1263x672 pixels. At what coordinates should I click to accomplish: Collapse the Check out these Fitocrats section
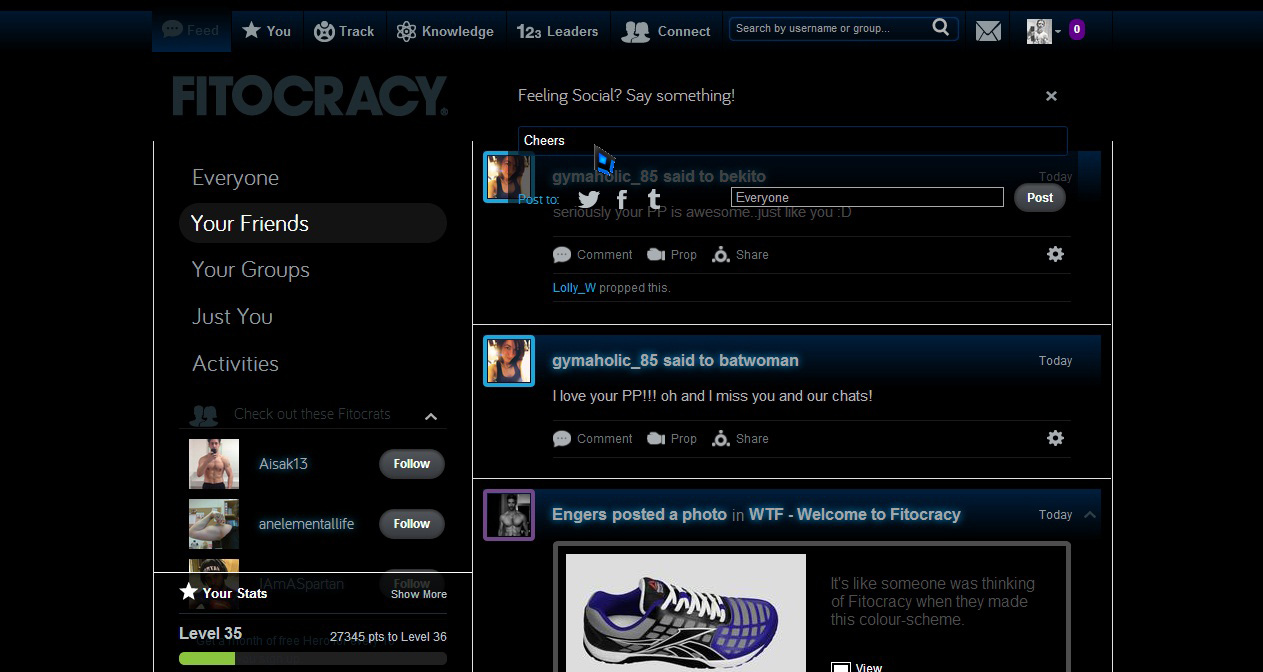click(x=431, y=416)
